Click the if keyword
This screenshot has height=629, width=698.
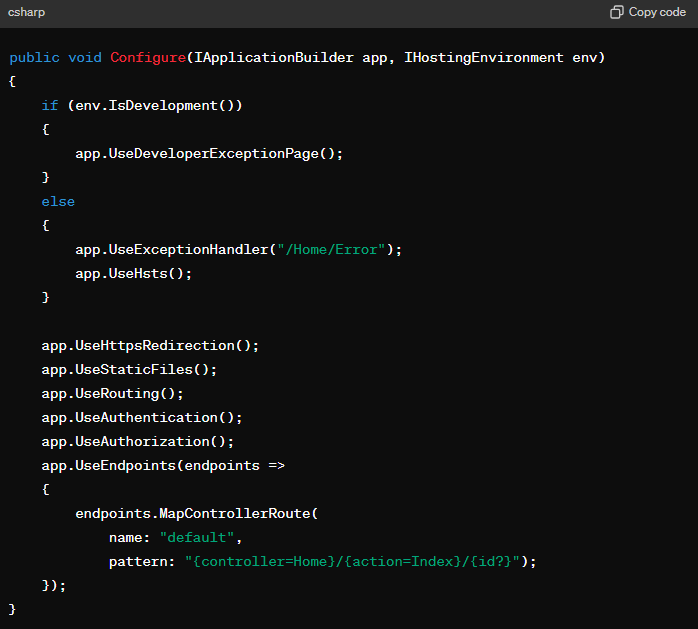(49, 106)
